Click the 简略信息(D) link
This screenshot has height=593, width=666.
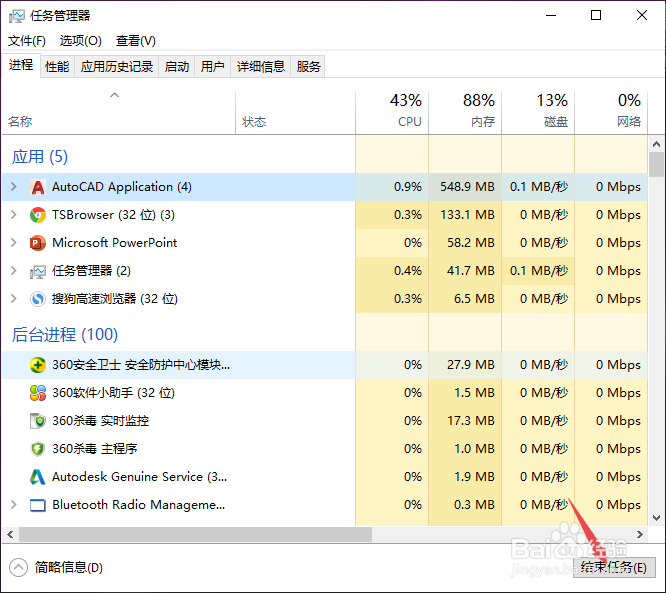point(69,568)
